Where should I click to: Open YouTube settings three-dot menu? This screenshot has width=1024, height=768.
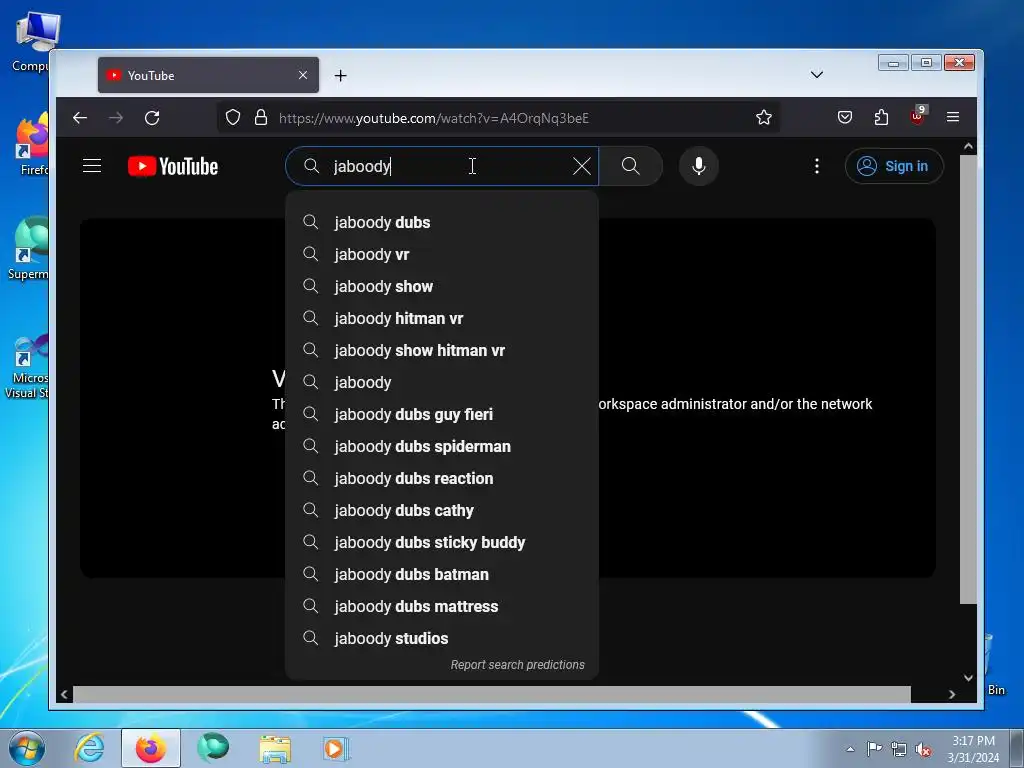[816, 166]
